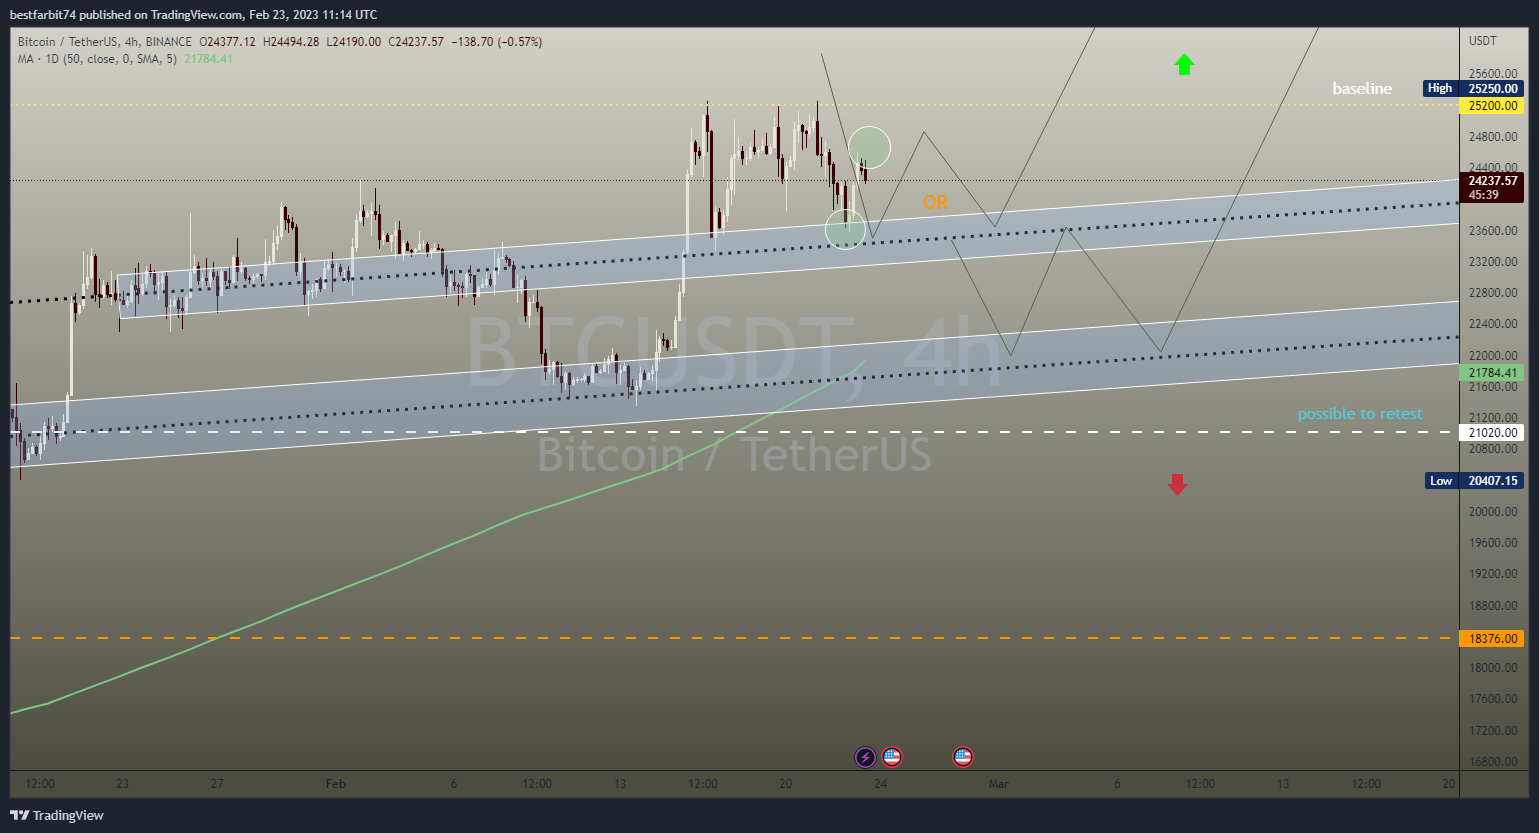This screenshot has height=833, width=1539.
Task: Select the white 21020.00 price label
Action: click(x=1492, y=433)
